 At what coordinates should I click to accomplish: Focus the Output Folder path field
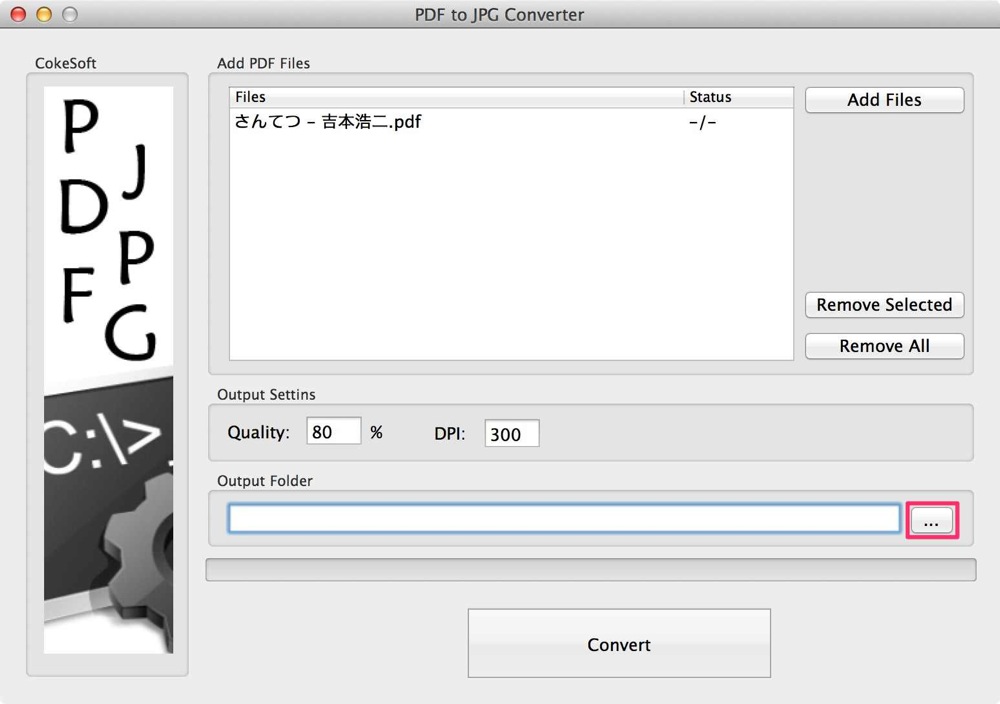pyautogui.click(x=564, y=518)
